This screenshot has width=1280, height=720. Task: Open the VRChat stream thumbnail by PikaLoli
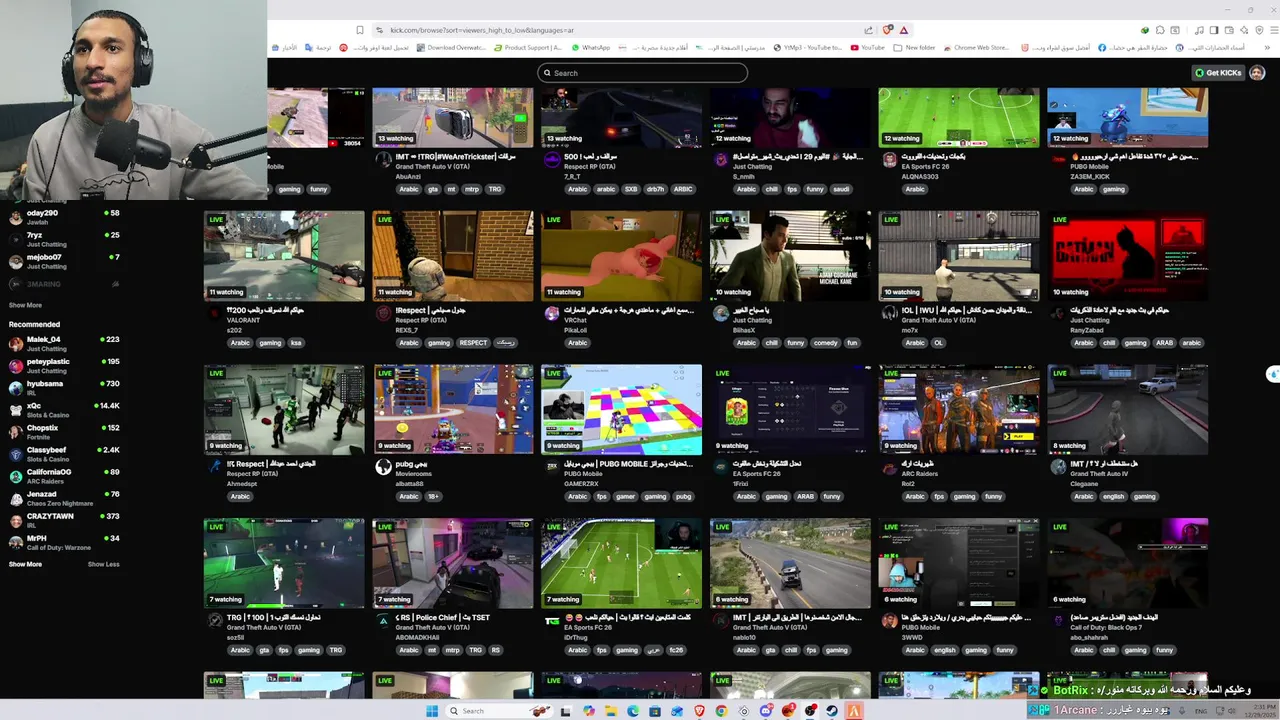coord(621,255)
